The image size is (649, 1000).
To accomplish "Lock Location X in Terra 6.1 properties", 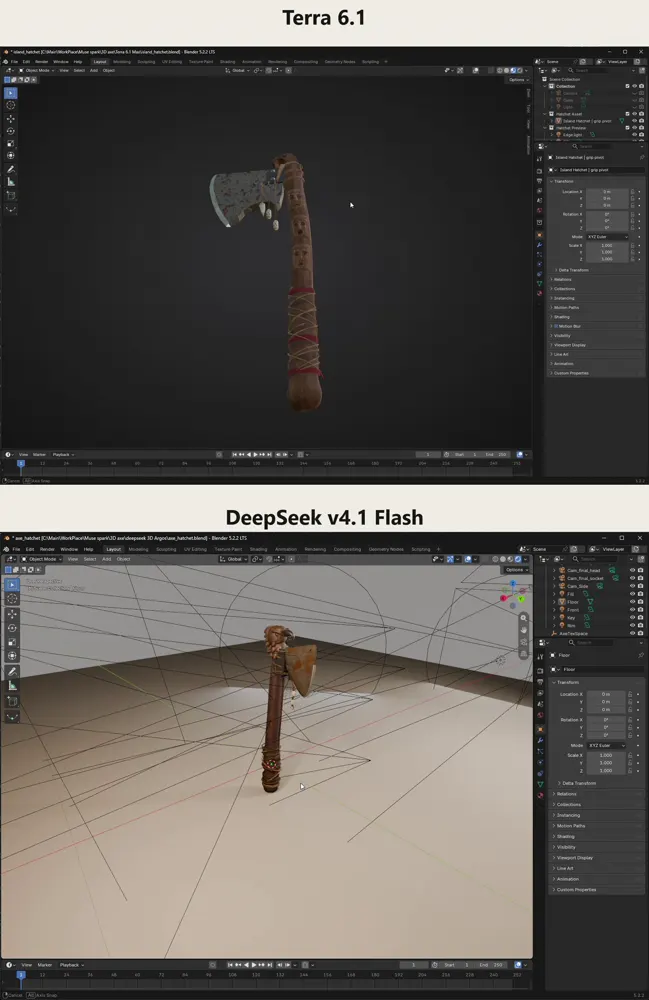I will pos(632,191).
